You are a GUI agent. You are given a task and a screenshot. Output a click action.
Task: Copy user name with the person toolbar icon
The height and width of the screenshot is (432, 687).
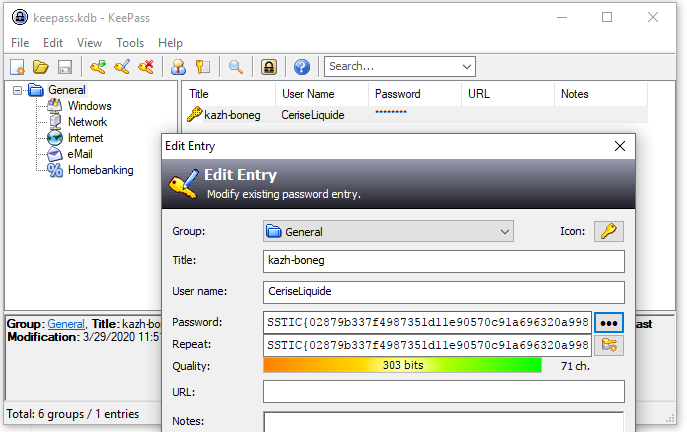pyautogui.click(x=178, y=67)
